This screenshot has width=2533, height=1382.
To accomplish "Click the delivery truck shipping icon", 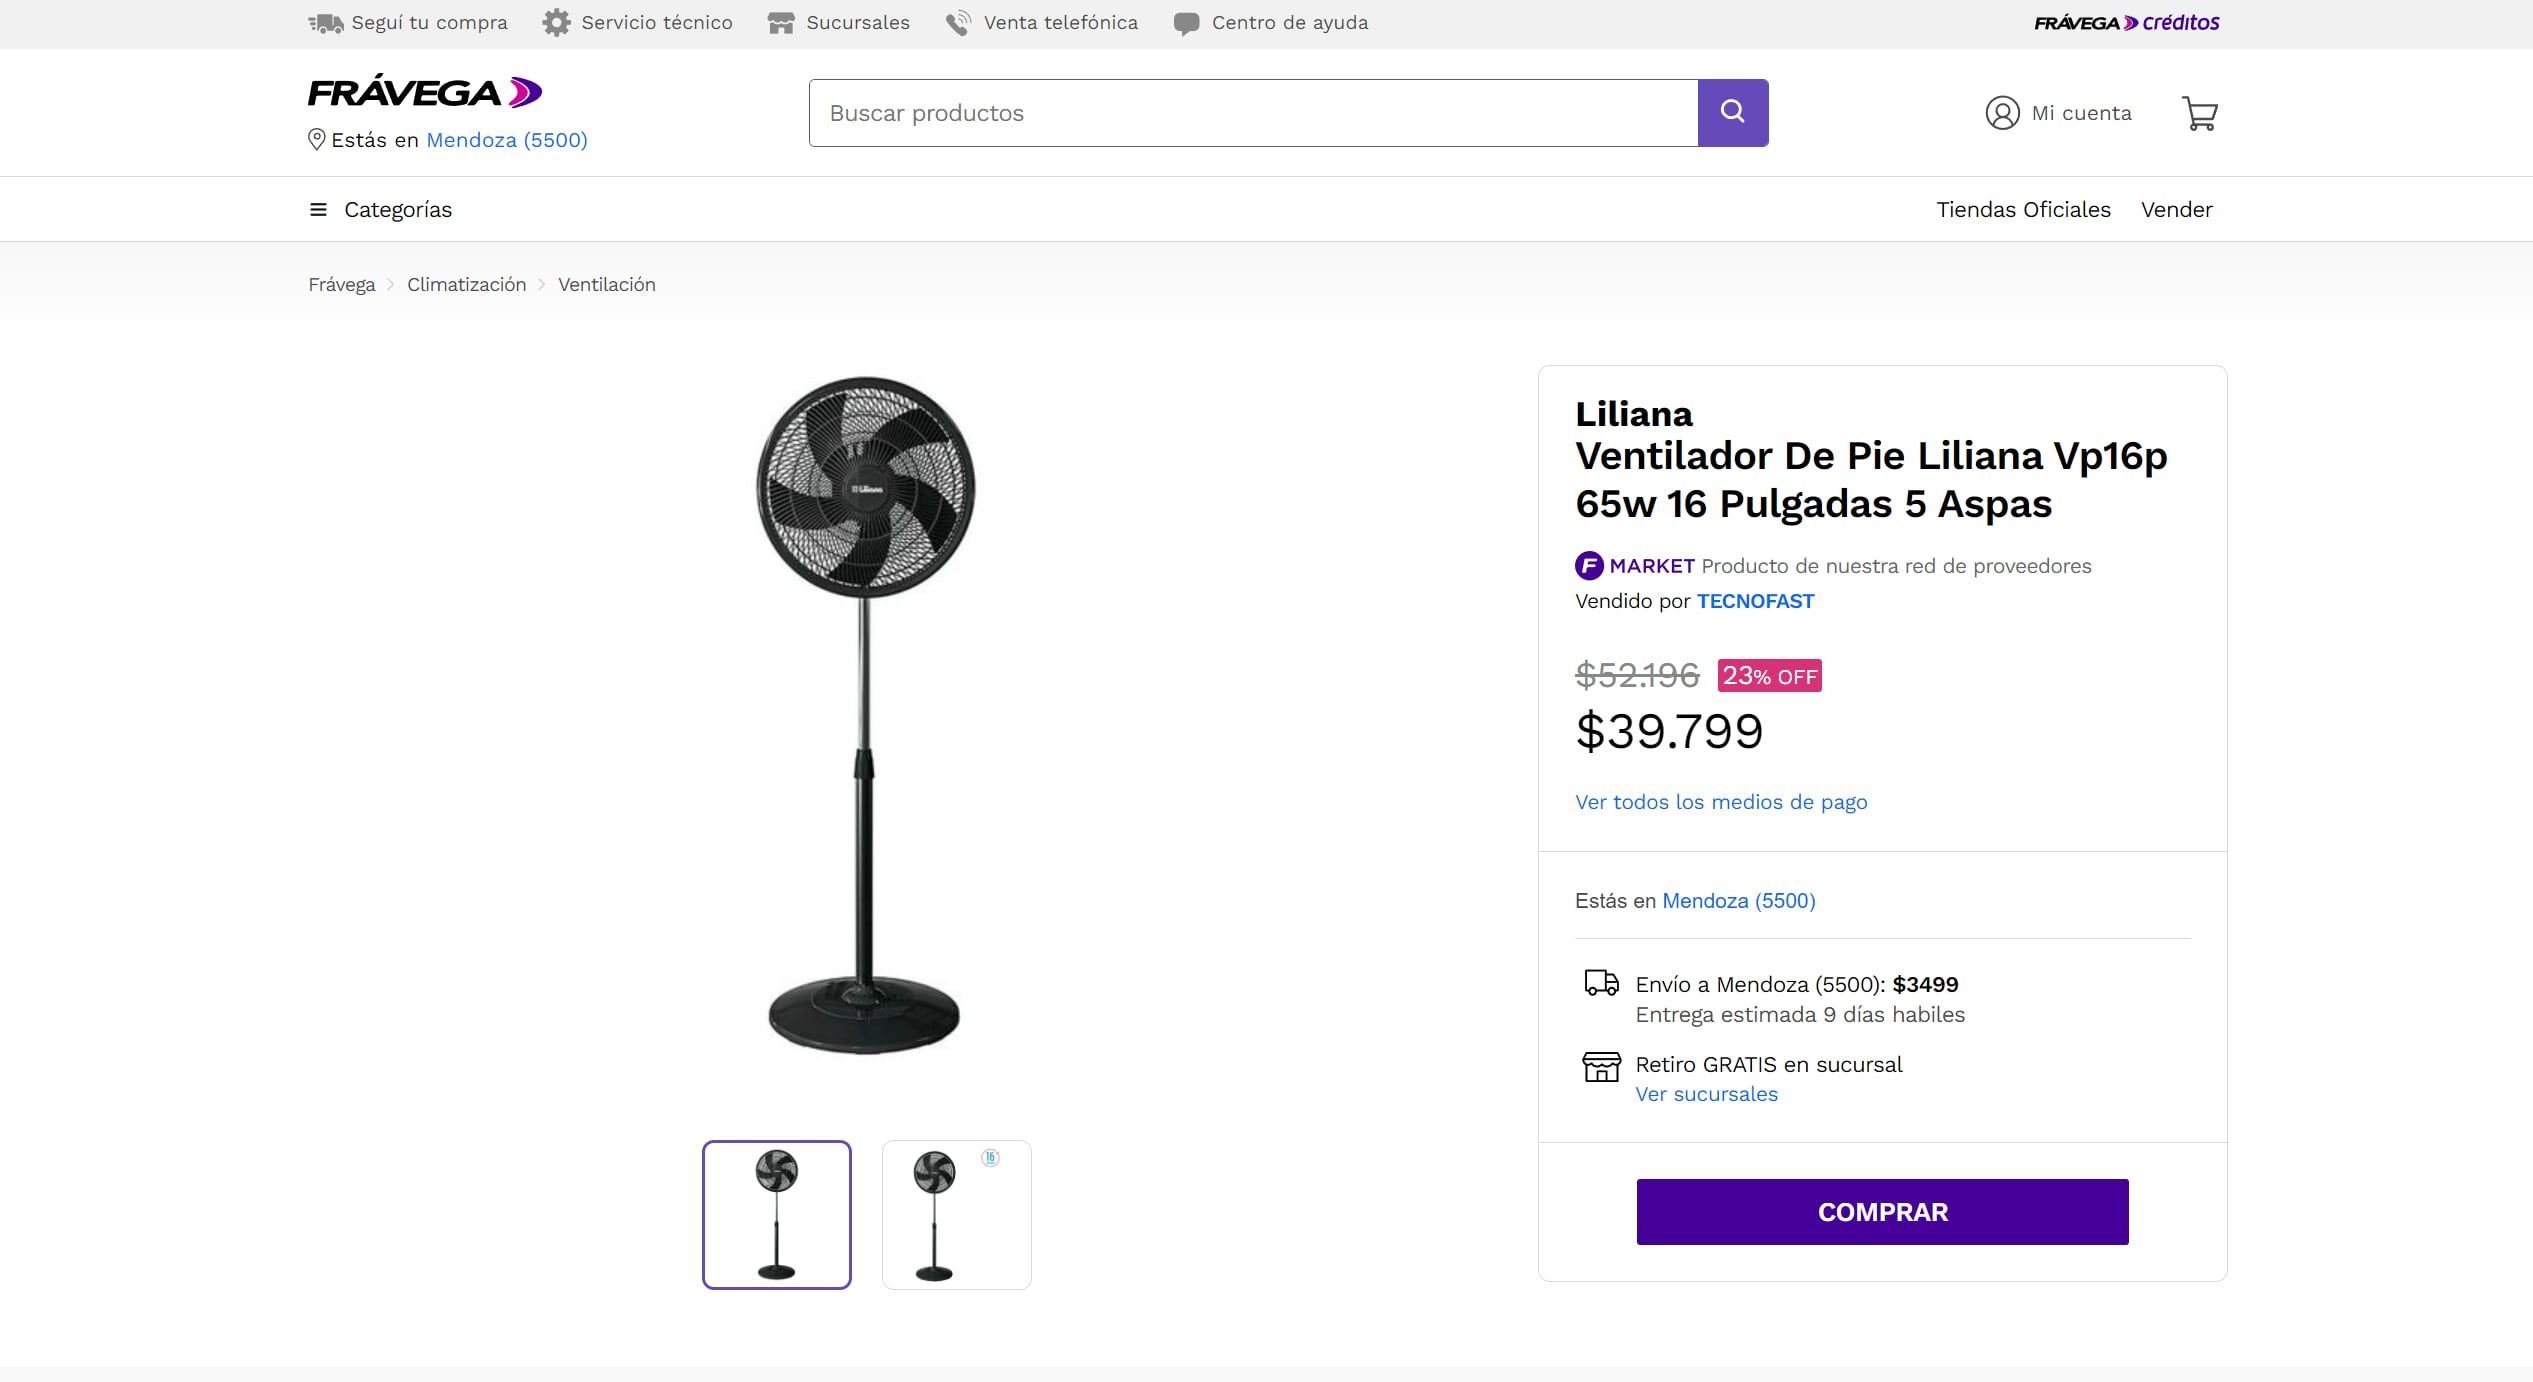I will [x=1600, y=985].
